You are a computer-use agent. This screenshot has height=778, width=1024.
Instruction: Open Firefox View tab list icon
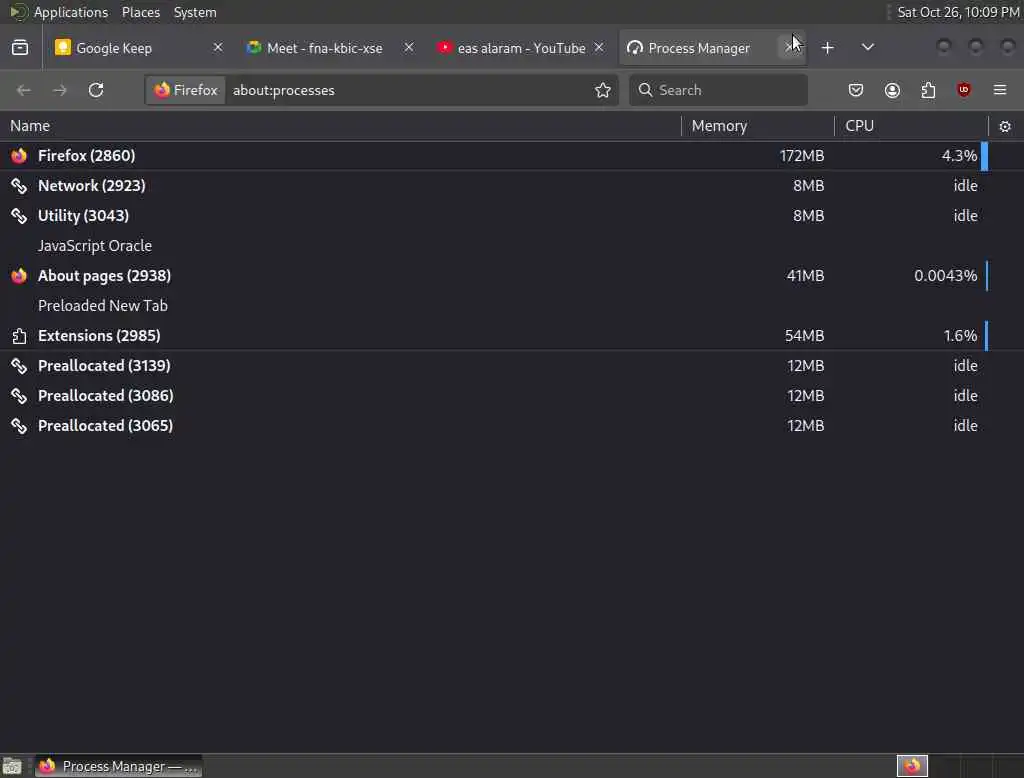click(x=20, y=48)
